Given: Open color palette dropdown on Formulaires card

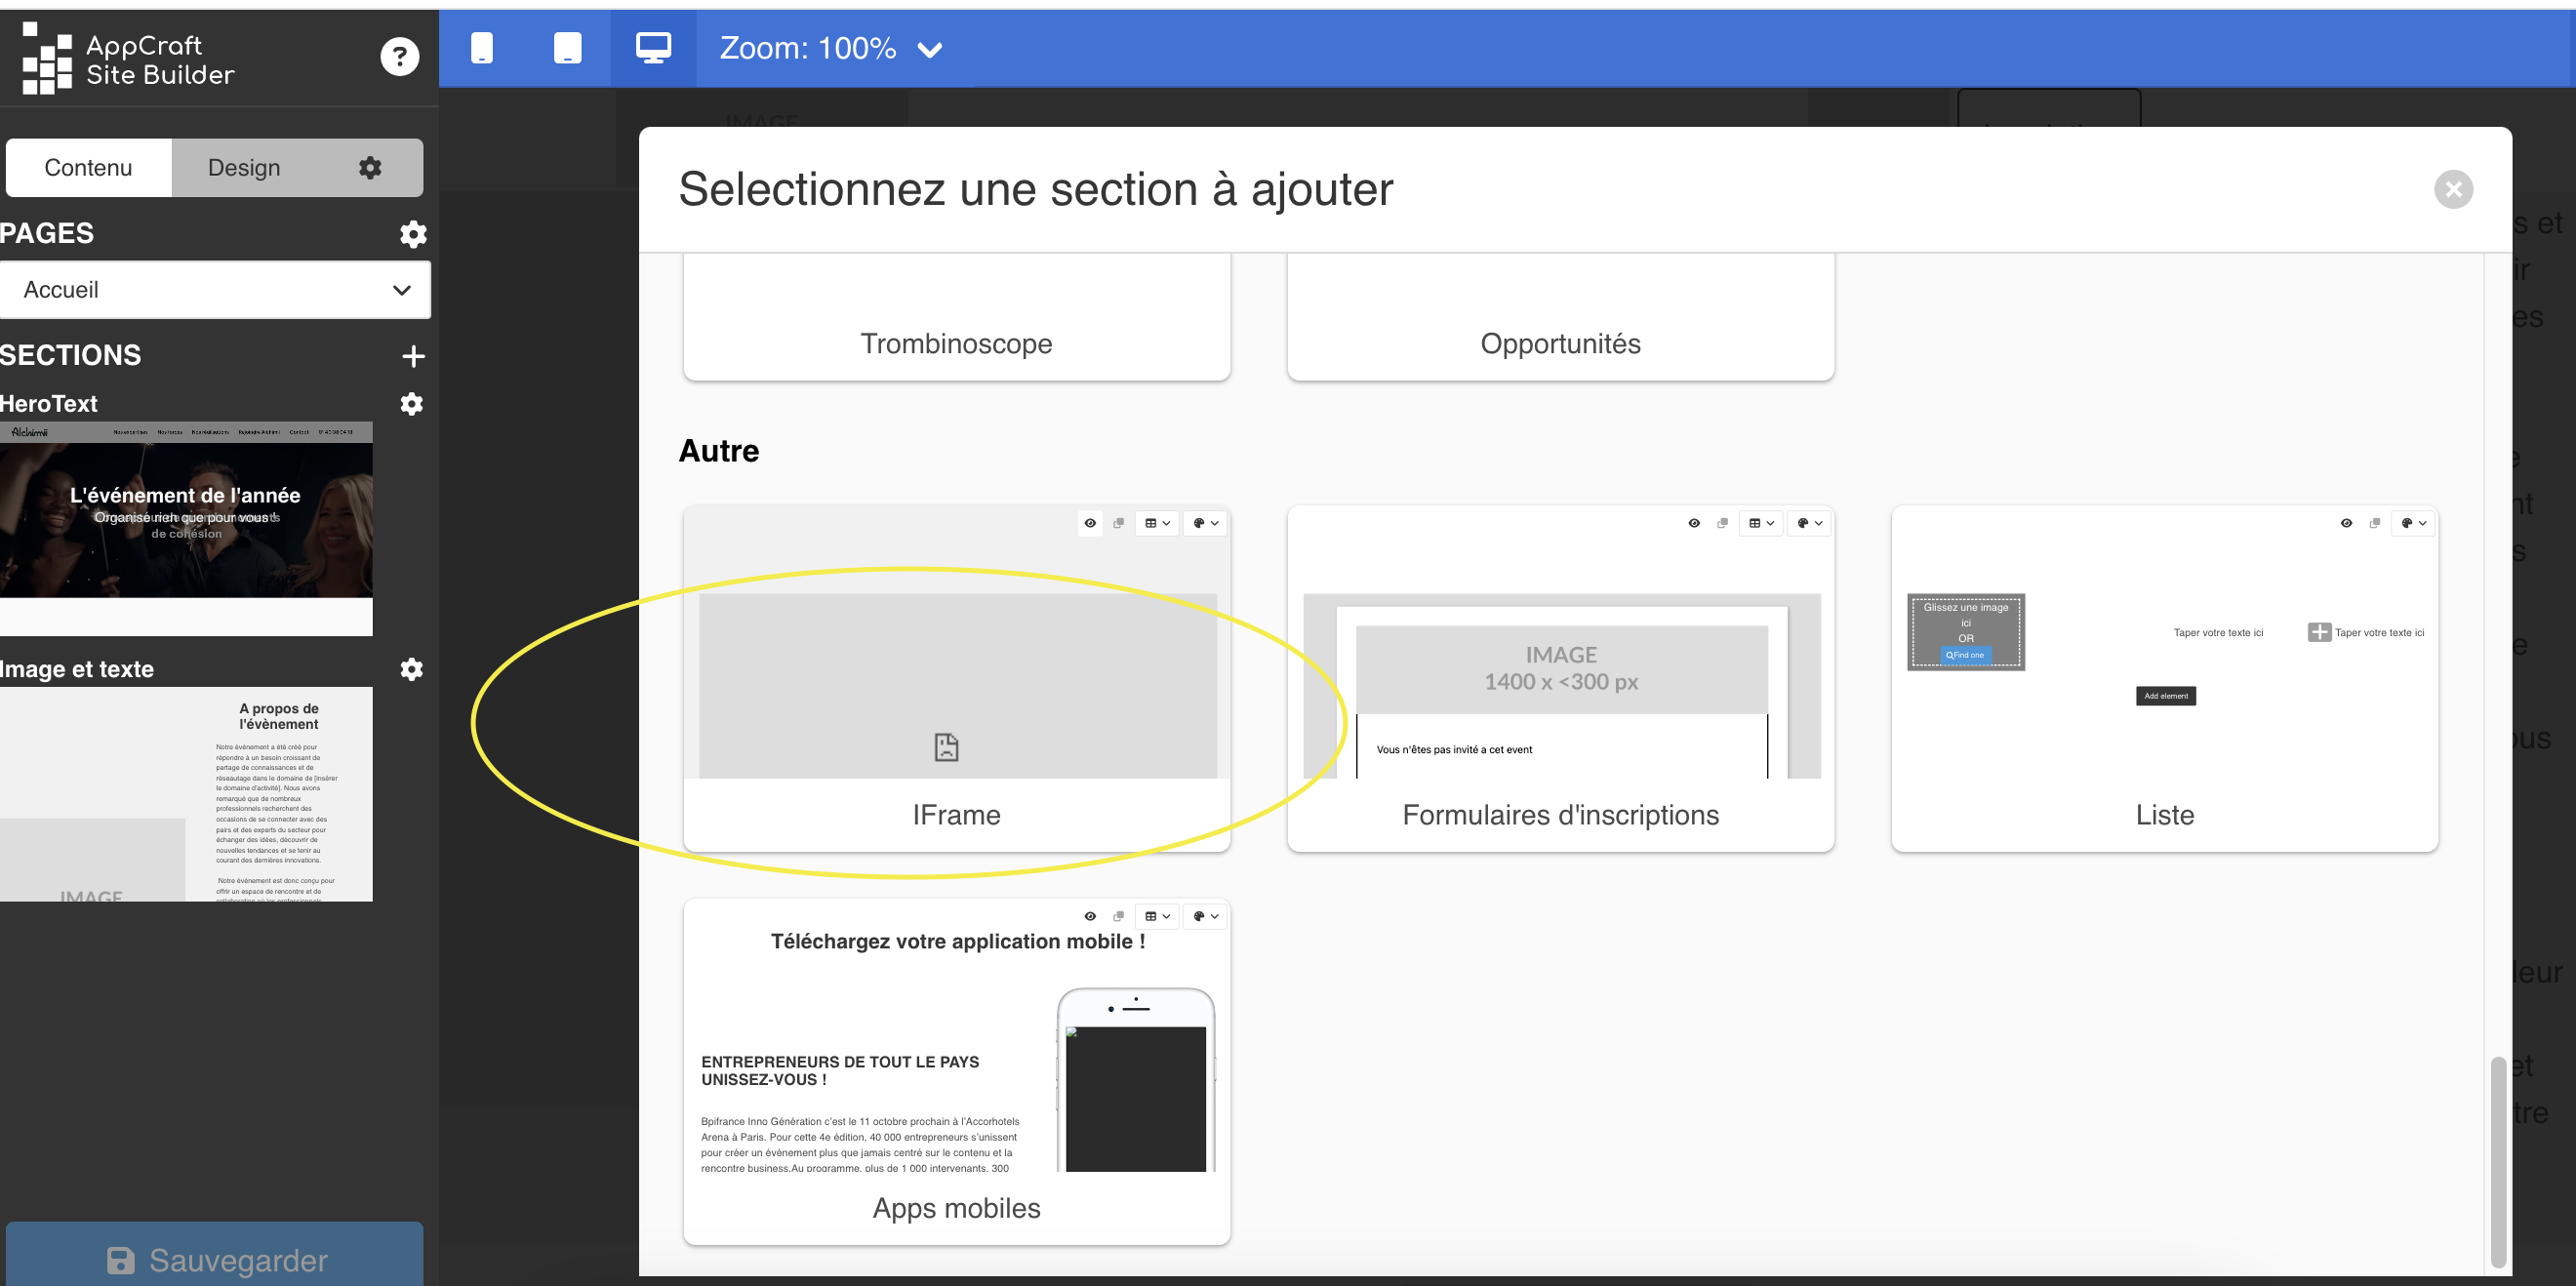Looking at the screenshot, I should click(x=1809, y=523).
